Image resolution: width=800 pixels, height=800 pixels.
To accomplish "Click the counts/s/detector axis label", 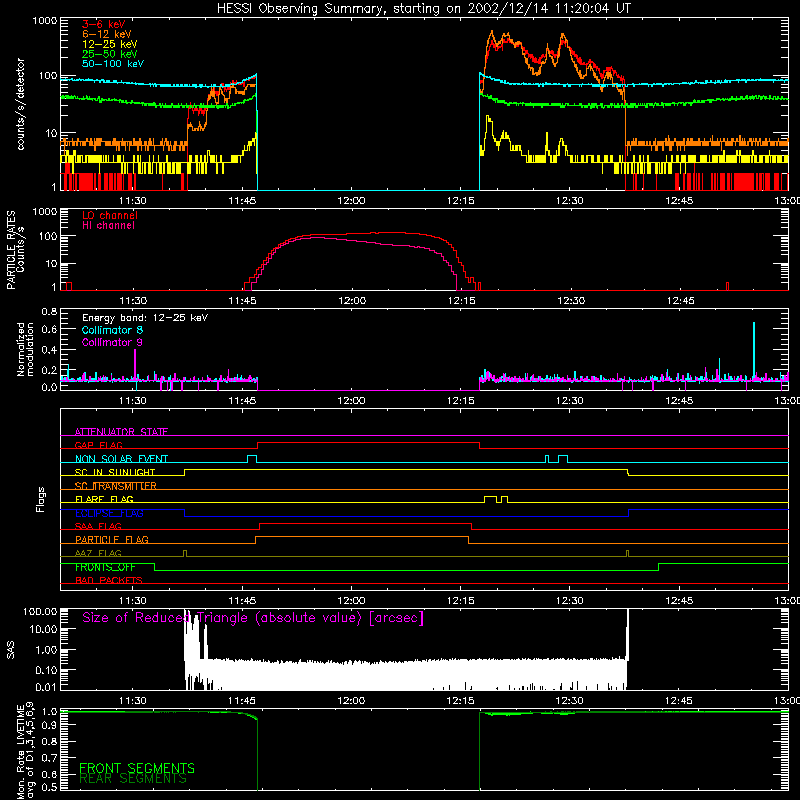I will 20,104.
